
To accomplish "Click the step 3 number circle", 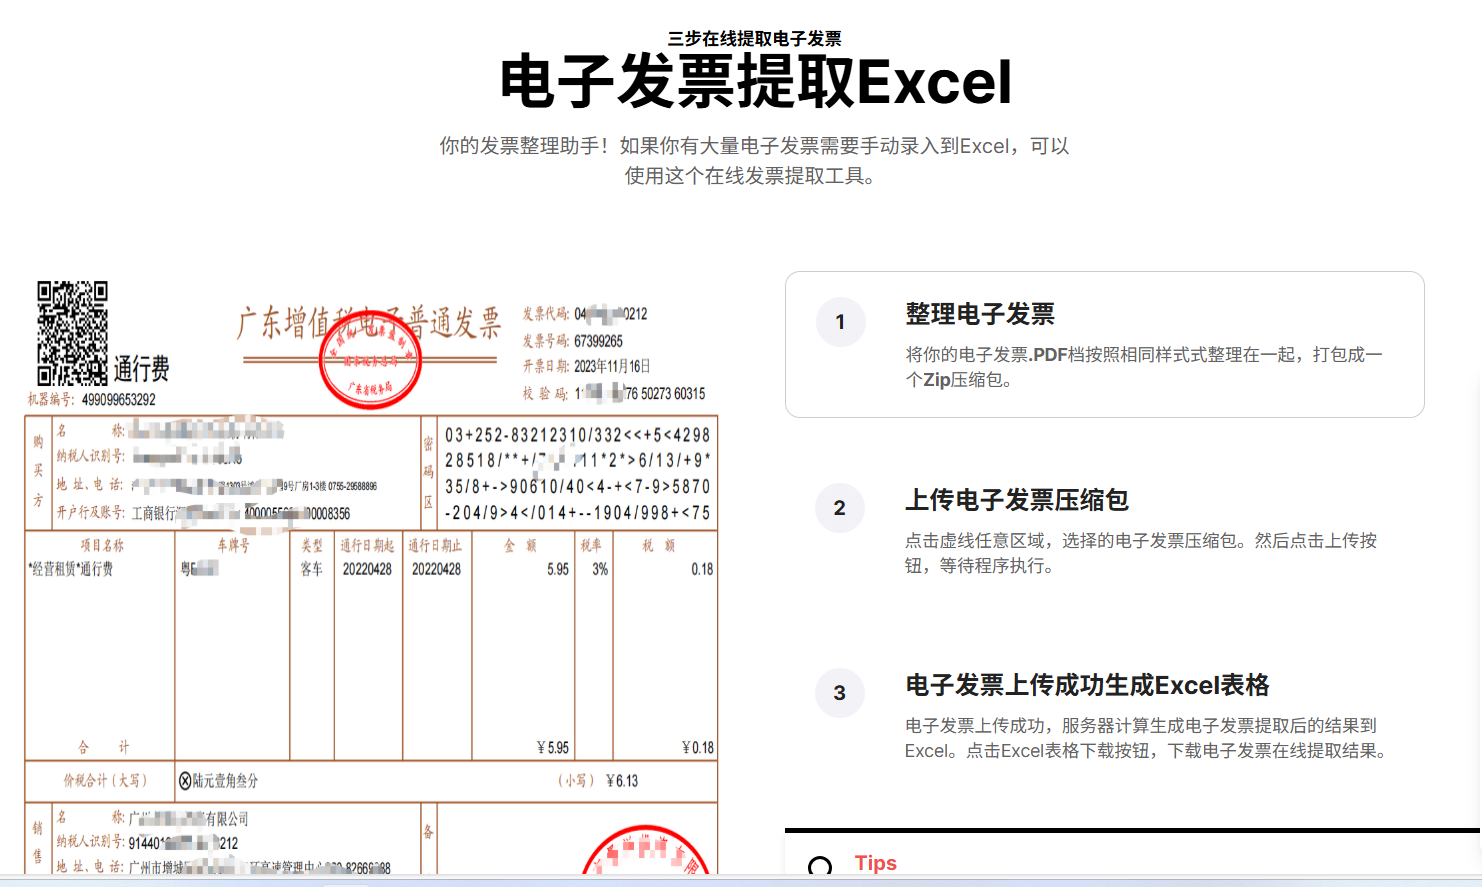I will tap(840, 693).
